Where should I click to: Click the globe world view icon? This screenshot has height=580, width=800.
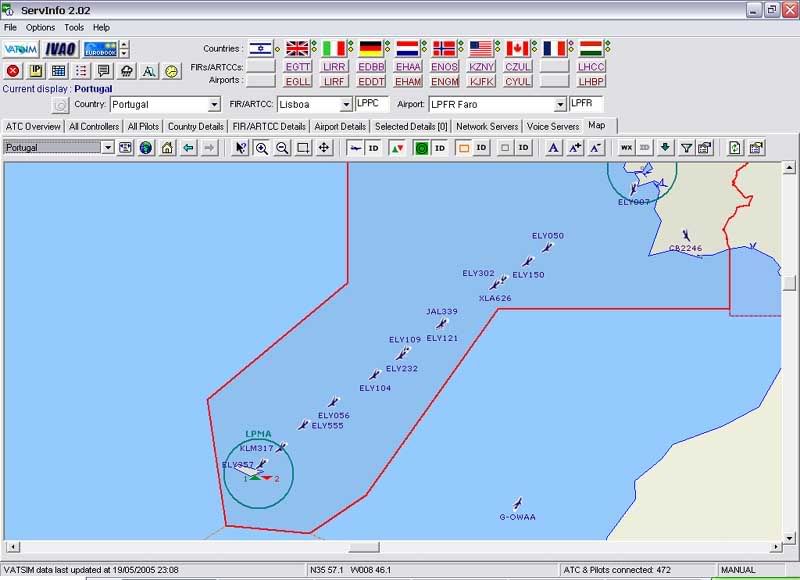146,148
